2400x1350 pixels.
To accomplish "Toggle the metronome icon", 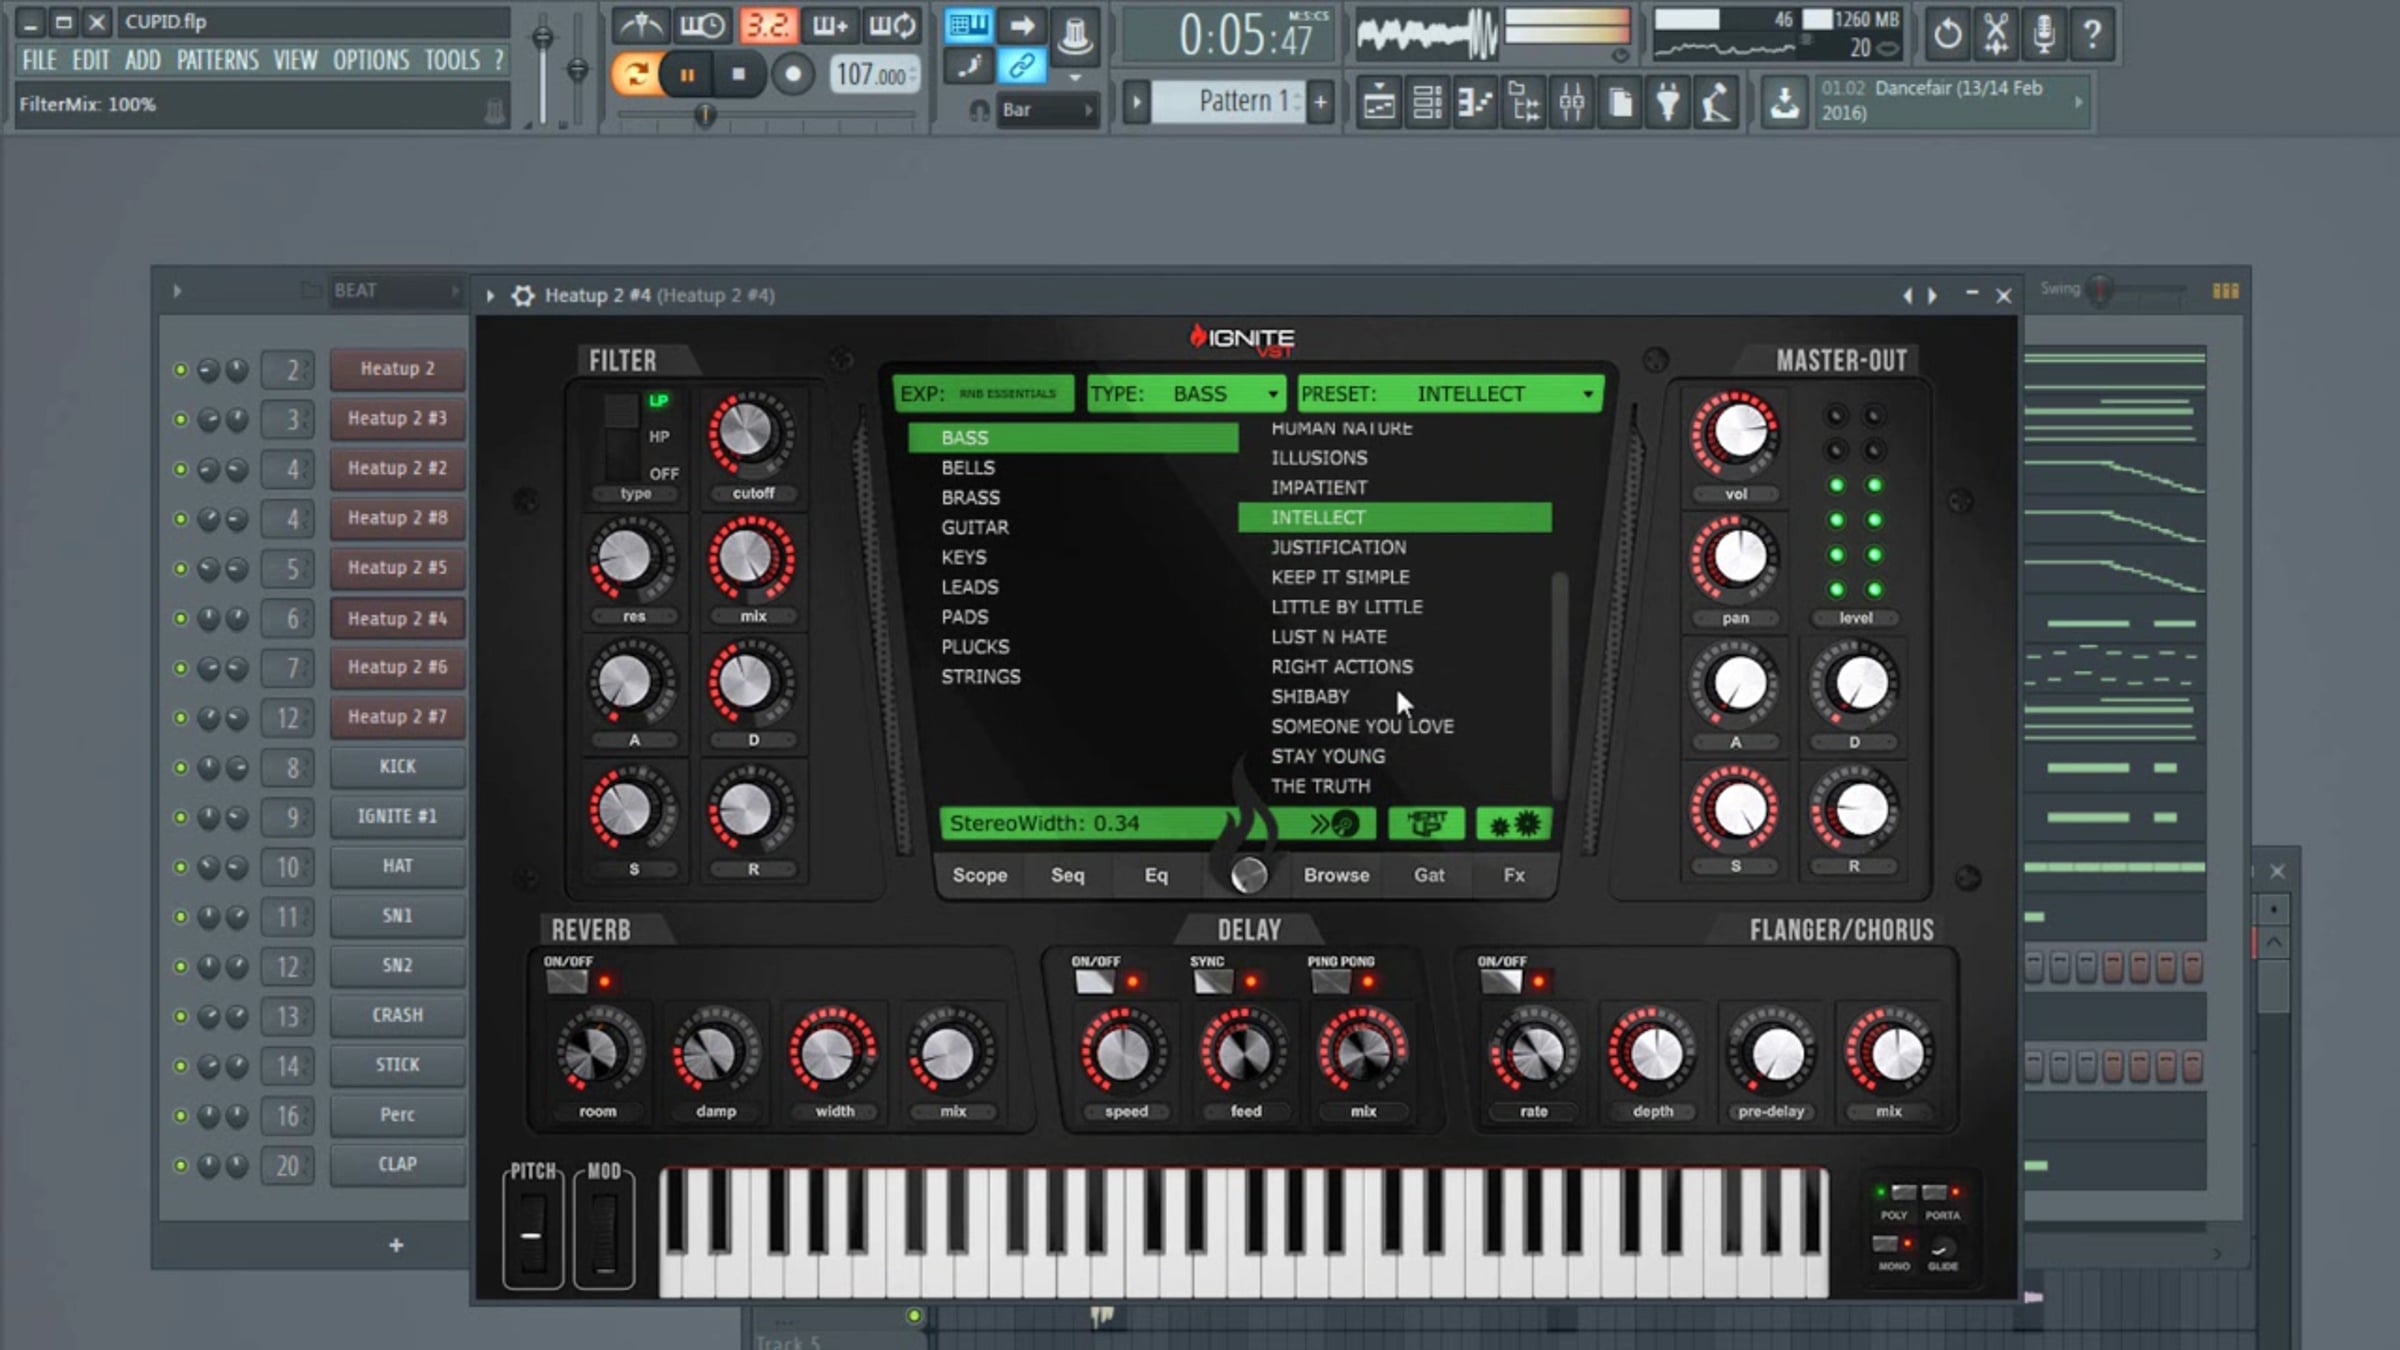I will coord(640,25).
